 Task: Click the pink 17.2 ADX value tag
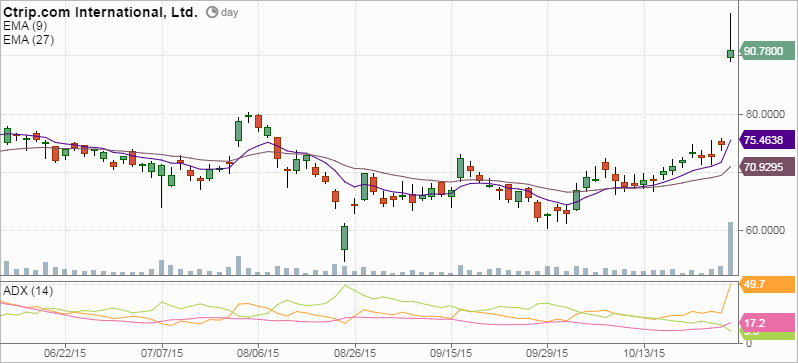pyautogui.click(x=766, y=323)
